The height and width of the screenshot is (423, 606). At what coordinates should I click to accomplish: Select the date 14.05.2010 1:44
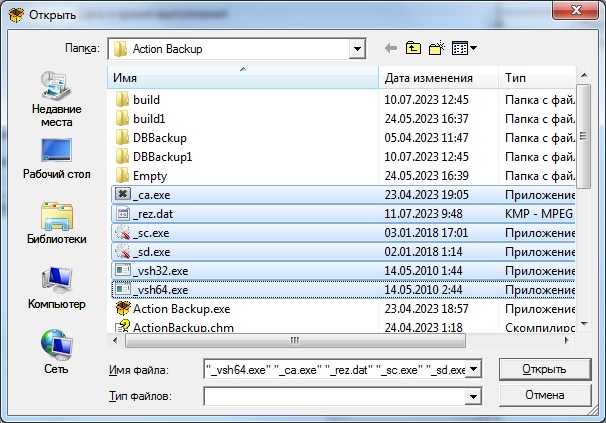423,270
